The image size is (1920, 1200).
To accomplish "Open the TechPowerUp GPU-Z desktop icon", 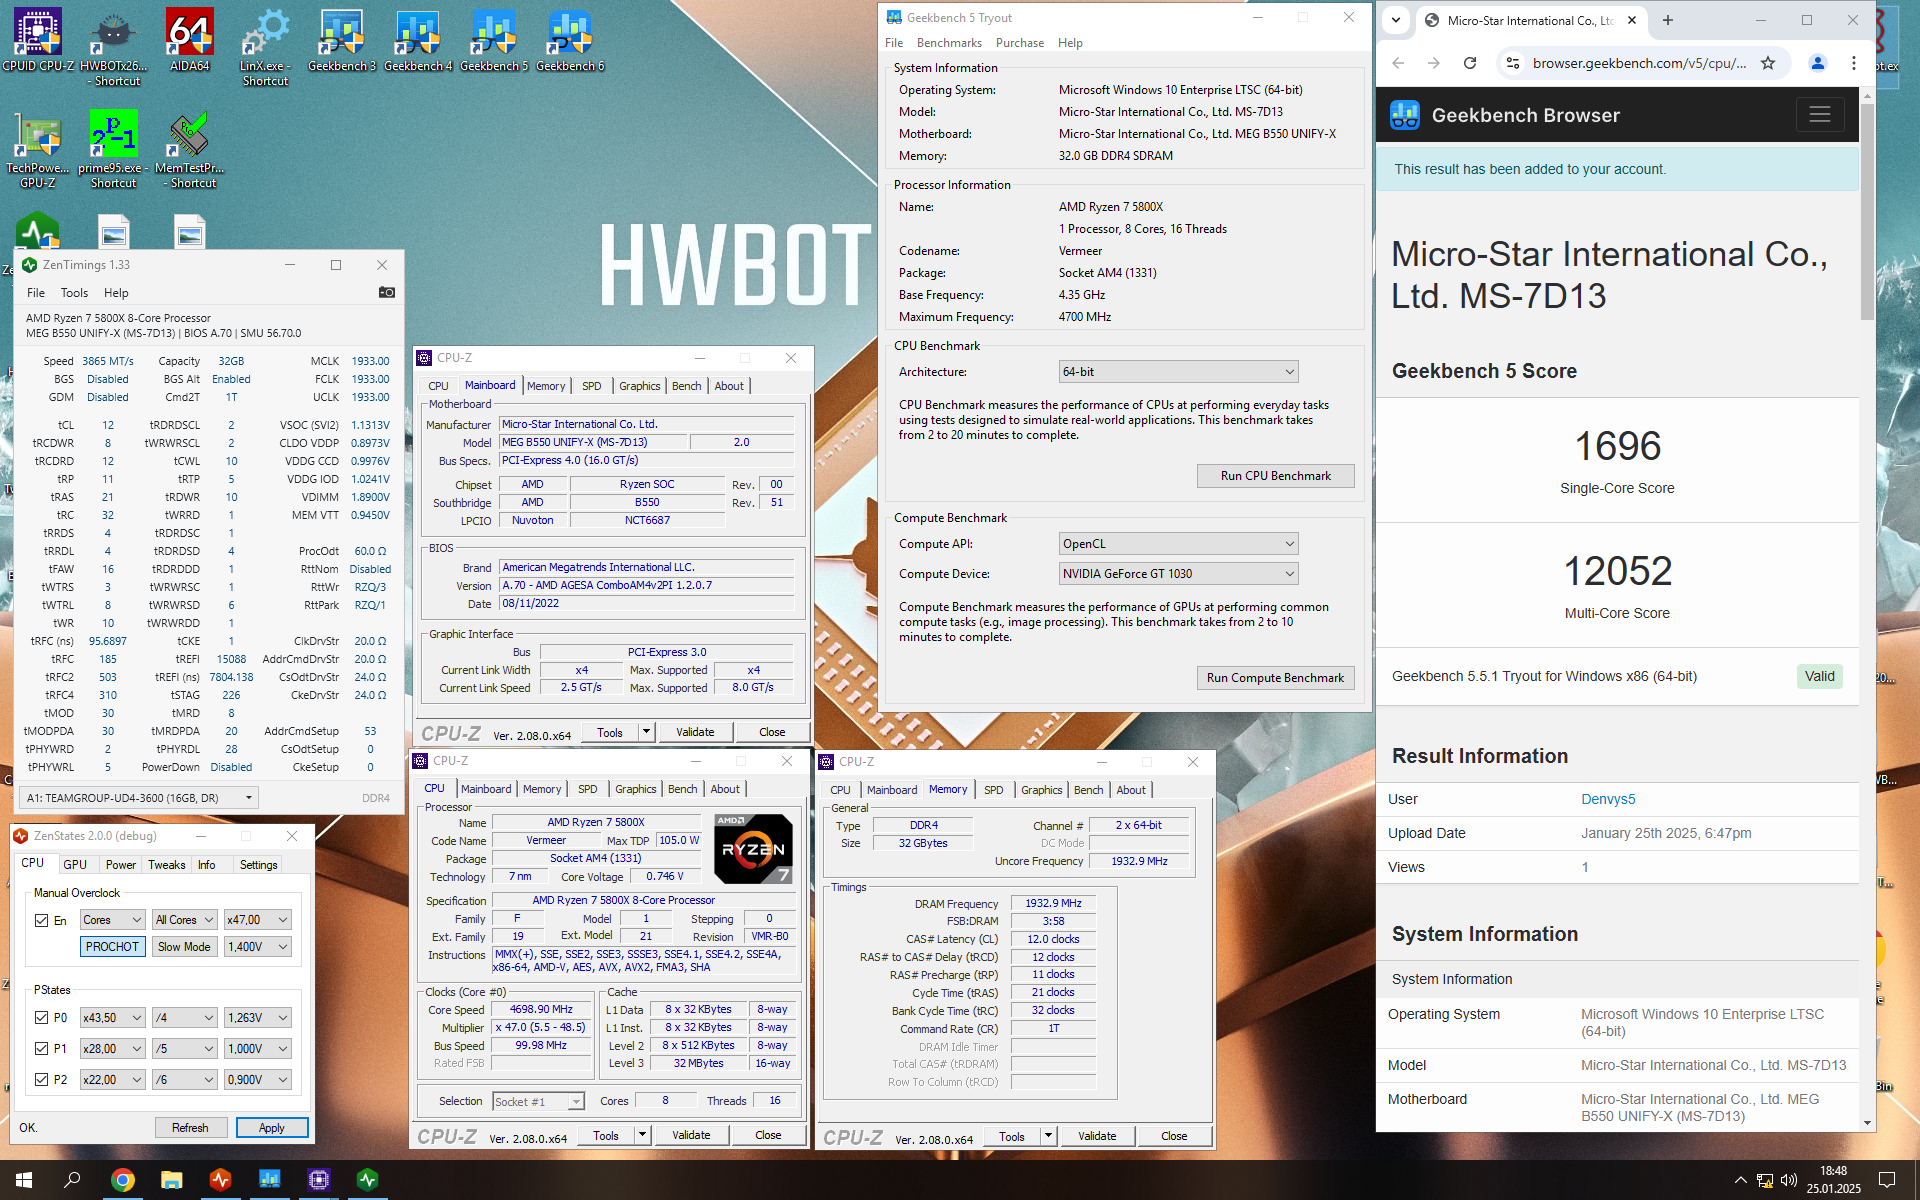I will click(38, 149).
